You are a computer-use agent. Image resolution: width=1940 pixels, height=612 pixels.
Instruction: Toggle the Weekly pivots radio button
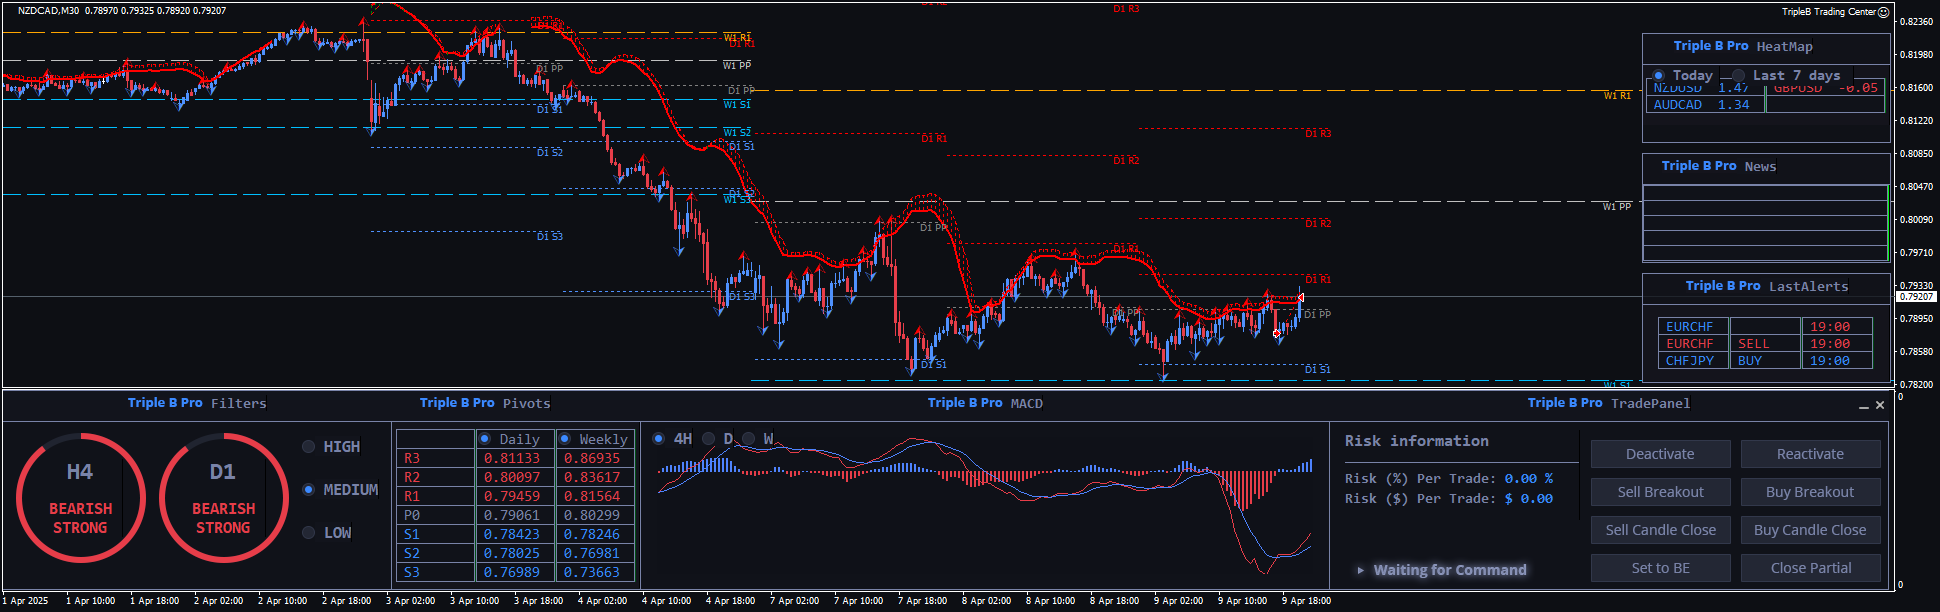565,439
